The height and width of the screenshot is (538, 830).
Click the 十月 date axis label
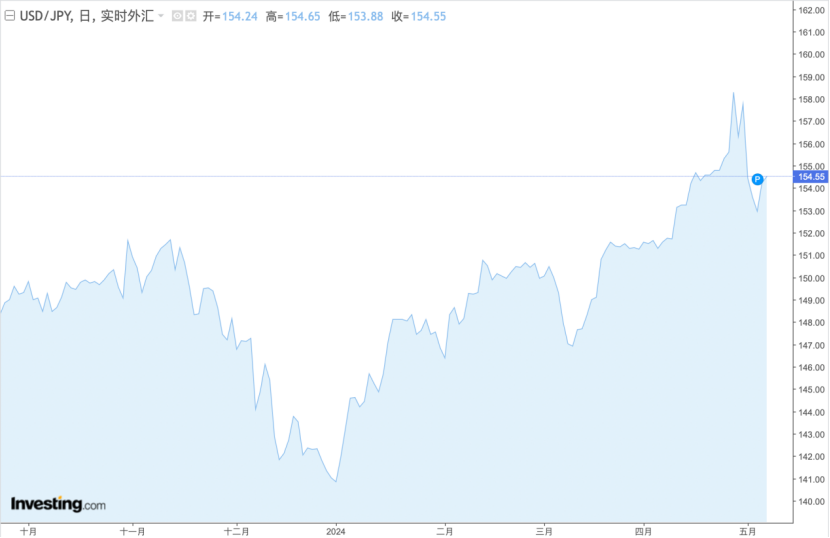(x=28, y=531)
